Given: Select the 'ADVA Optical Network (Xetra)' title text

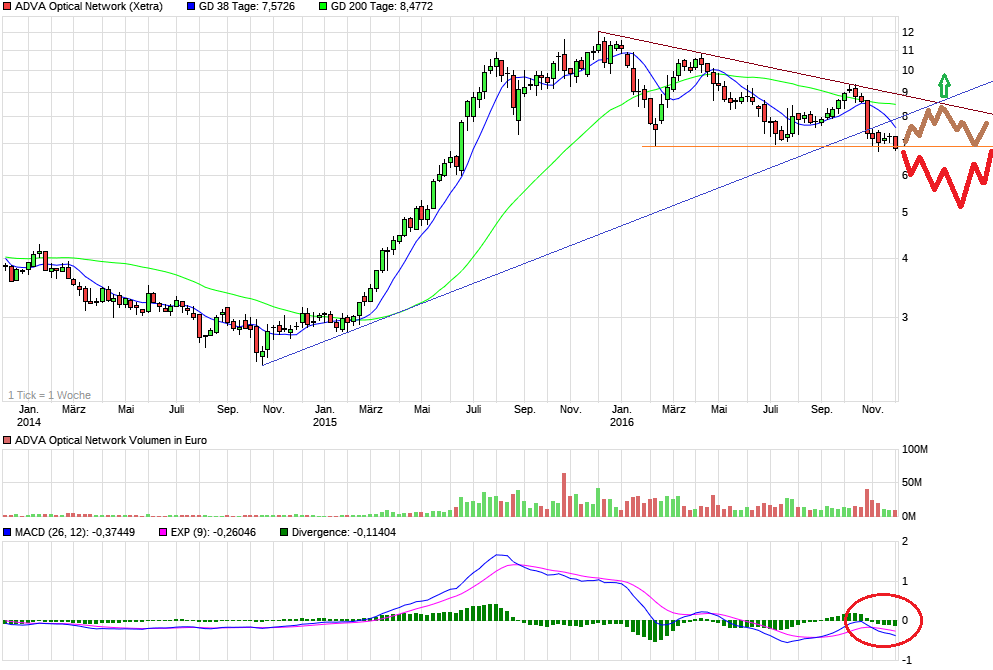Looking at the screenshot, I should [89, 6].
